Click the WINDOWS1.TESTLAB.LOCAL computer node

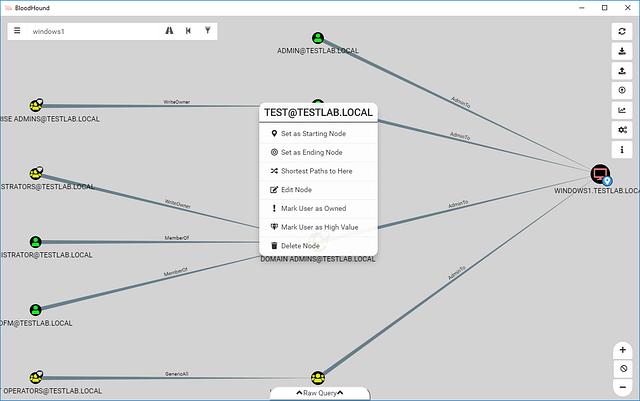pos(600,174)
